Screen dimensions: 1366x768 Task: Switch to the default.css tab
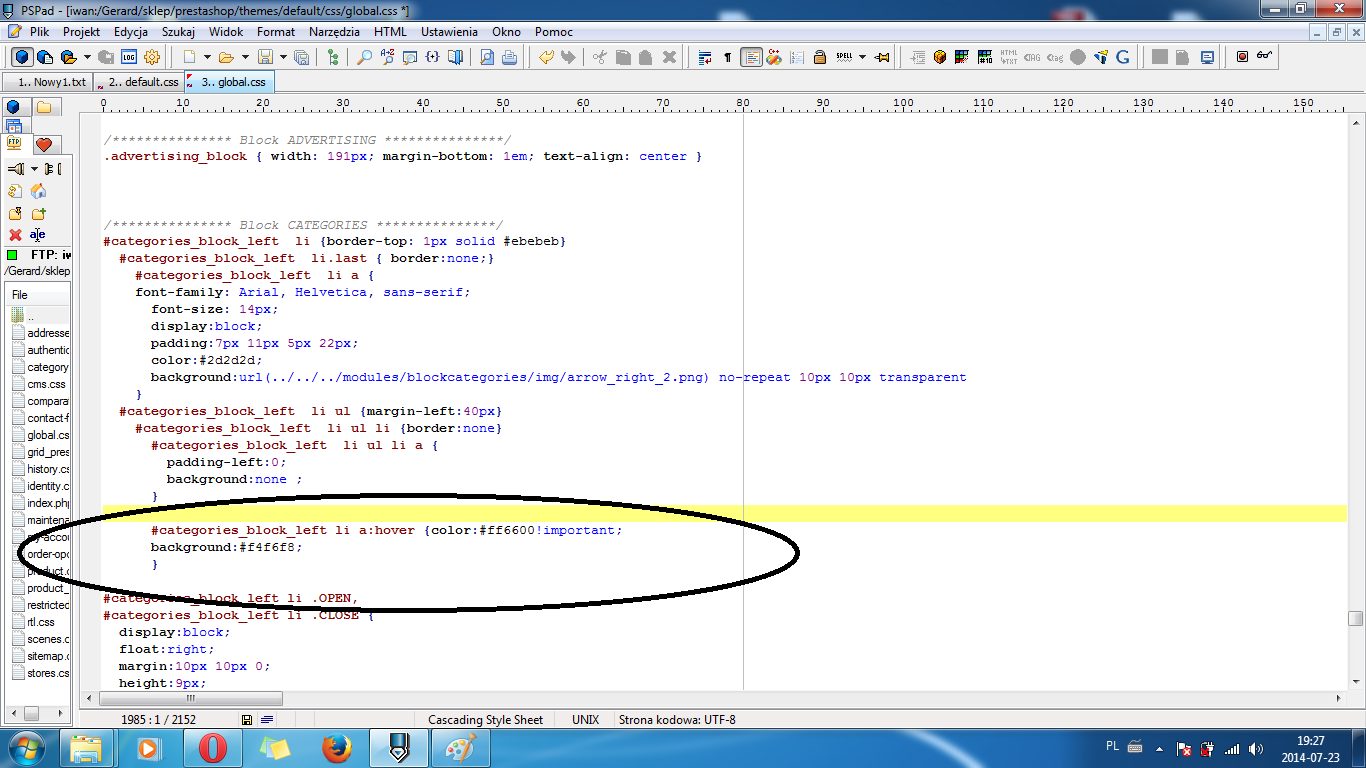[139, 82]
